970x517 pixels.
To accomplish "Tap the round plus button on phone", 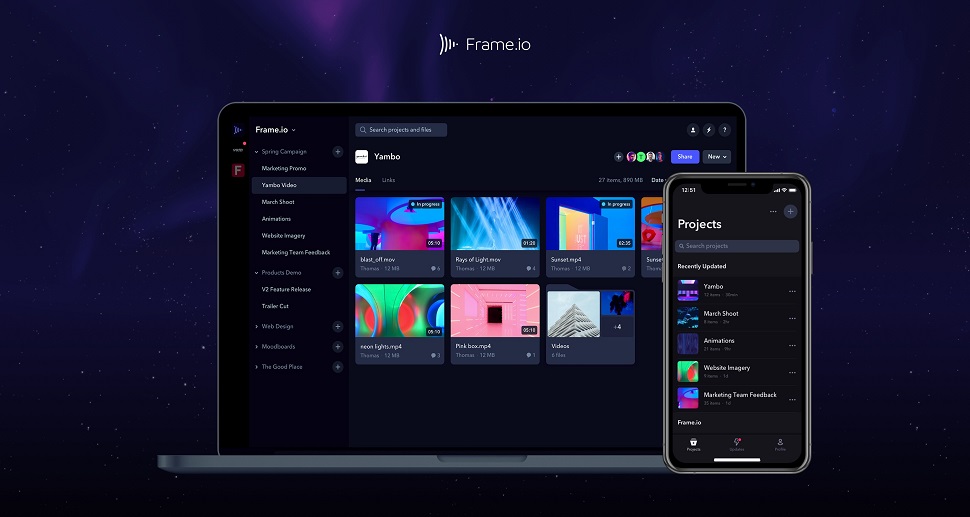I will tap(791, 212).
